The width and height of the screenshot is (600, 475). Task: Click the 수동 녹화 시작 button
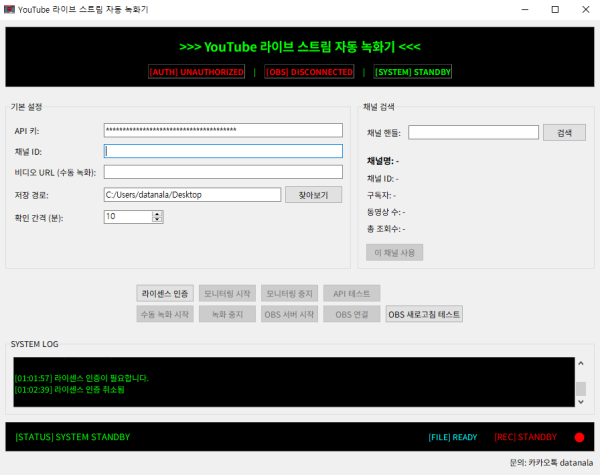165,314
